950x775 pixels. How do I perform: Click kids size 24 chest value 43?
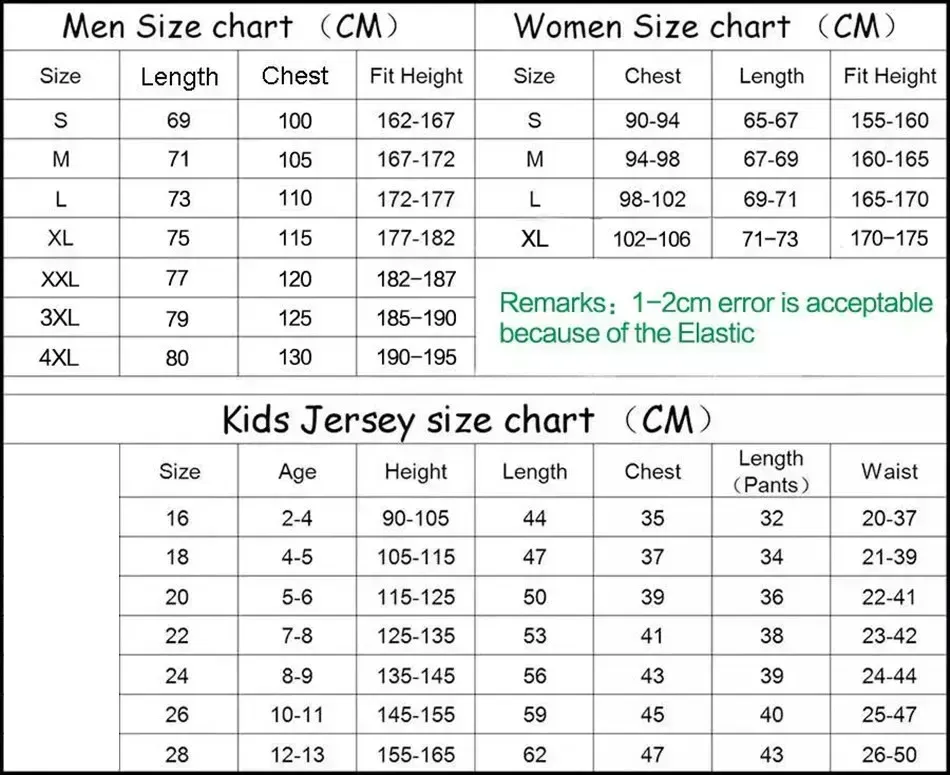[x=653, y=676]
